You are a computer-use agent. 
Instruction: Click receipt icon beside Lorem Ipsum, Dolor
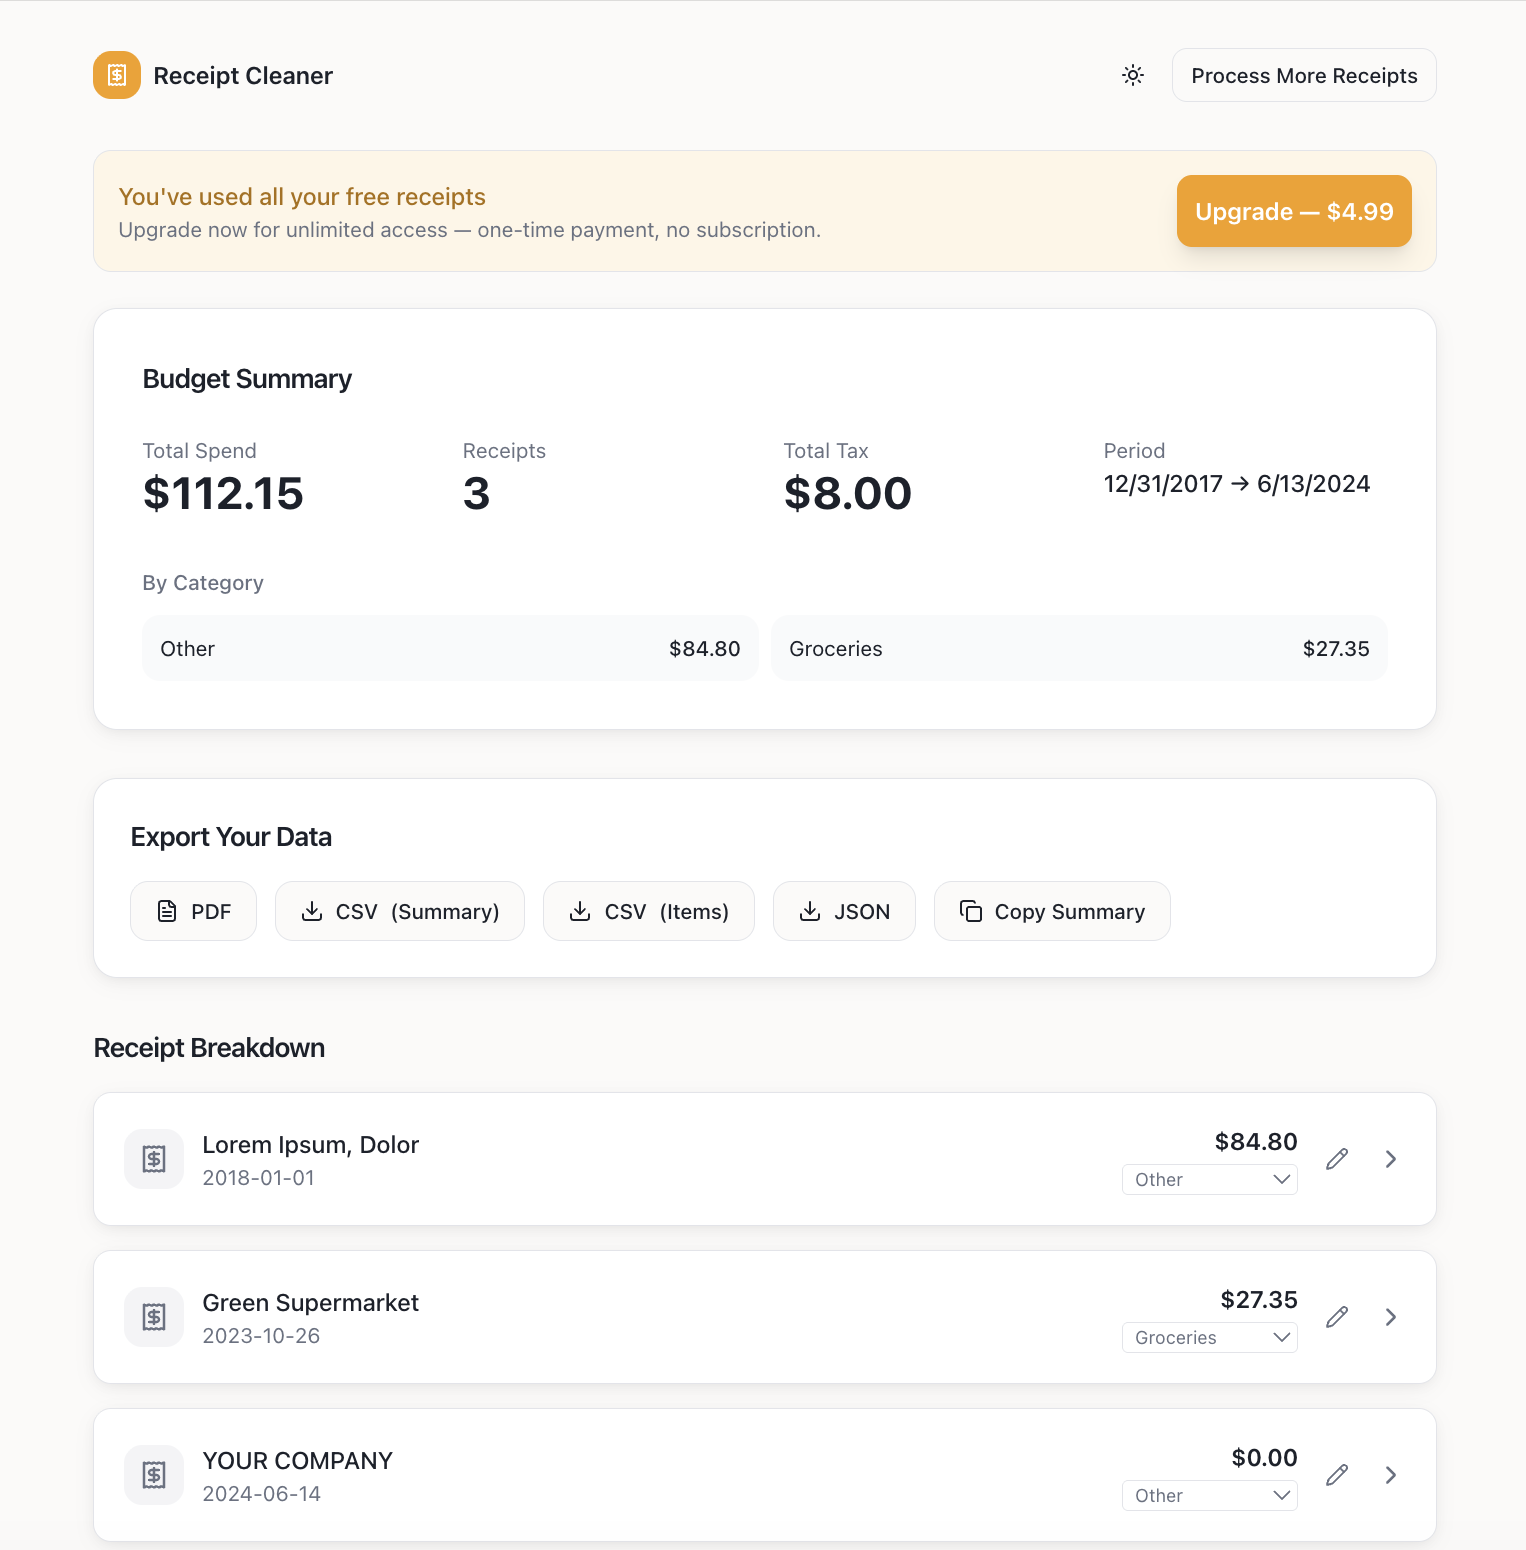[x=154, y=1159]
